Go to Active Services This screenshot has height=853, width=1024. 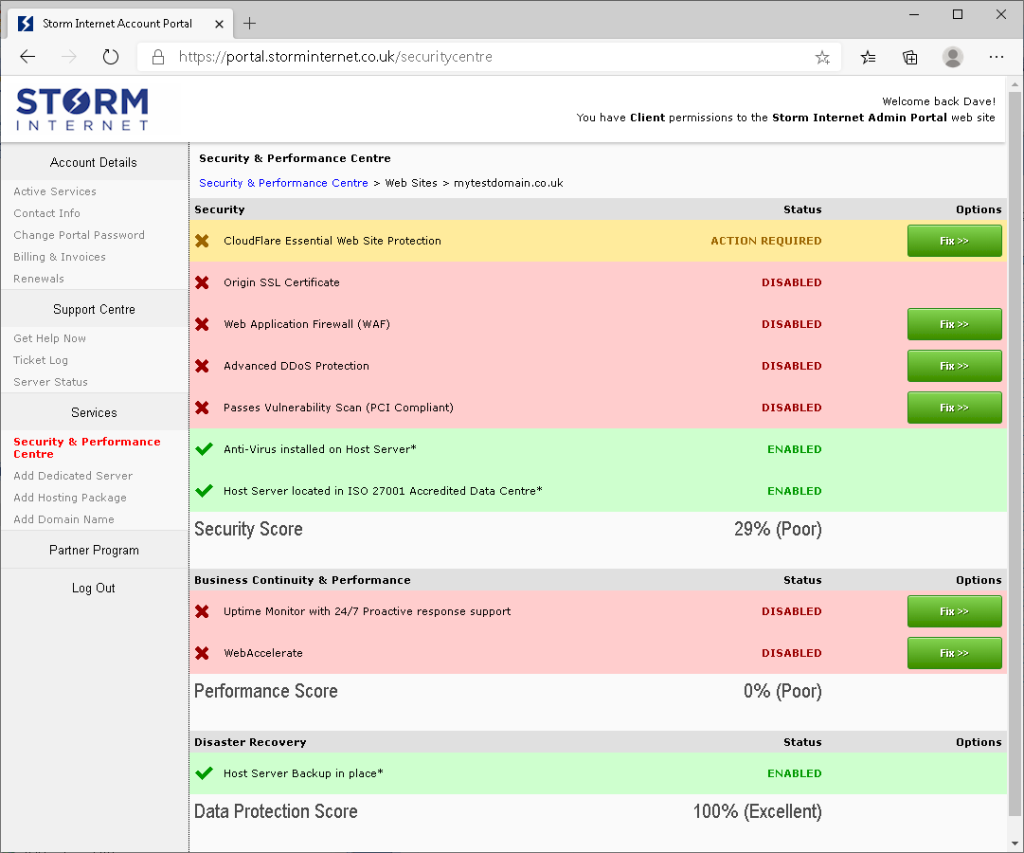[x=55, y=191]
